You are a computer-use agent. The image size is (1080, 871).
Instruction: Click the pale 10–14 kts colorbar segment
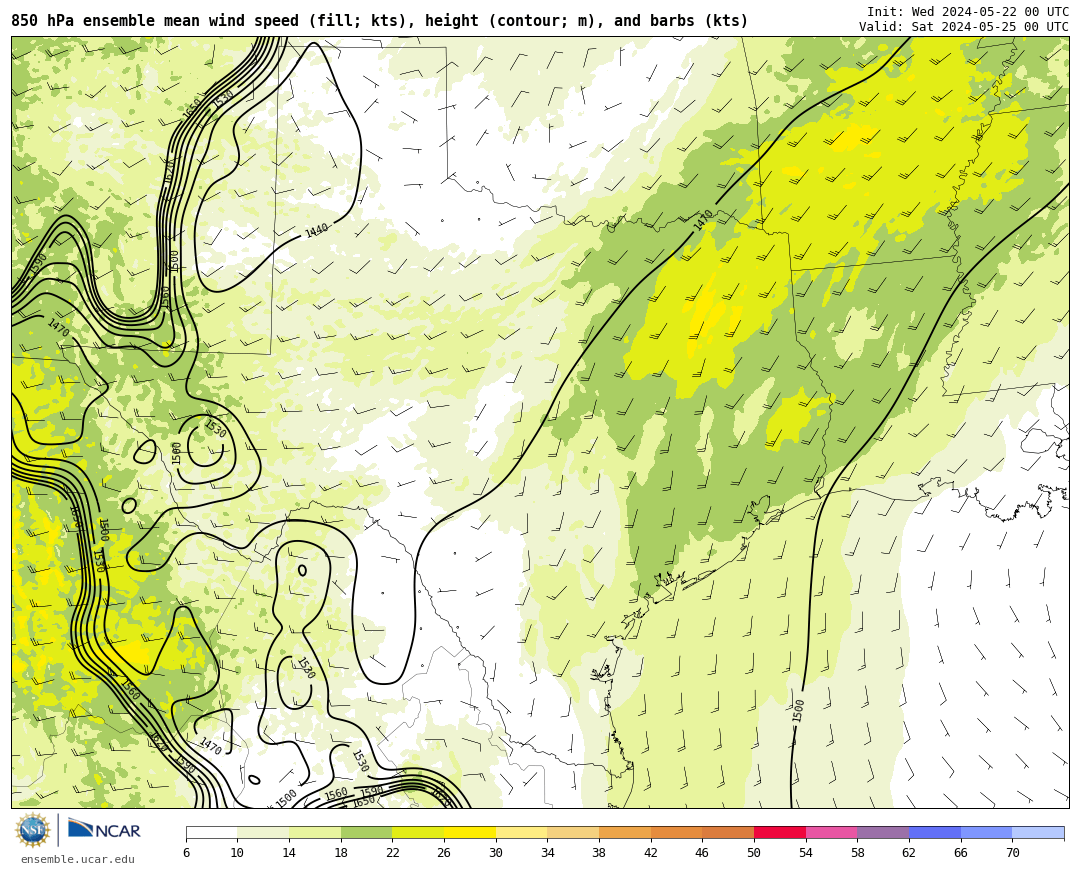click(263, 833)
